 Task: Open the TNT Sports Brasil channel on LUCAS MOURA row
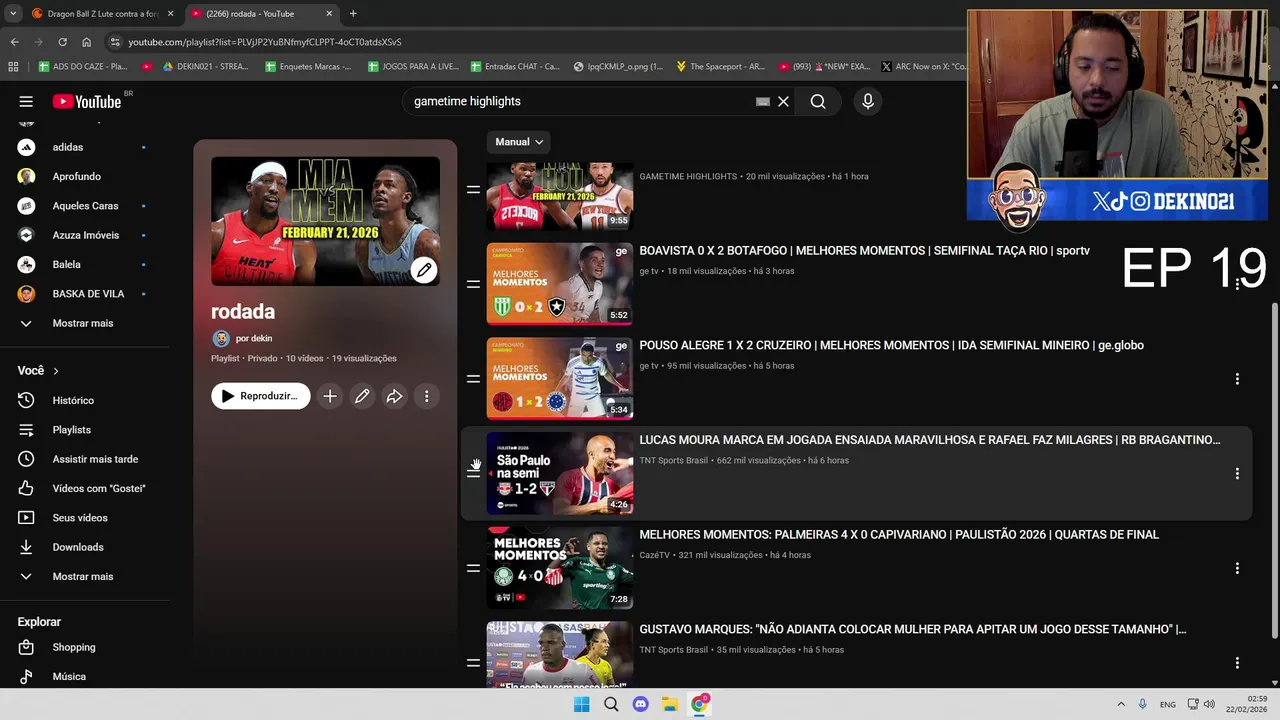(x=673, y=461)
